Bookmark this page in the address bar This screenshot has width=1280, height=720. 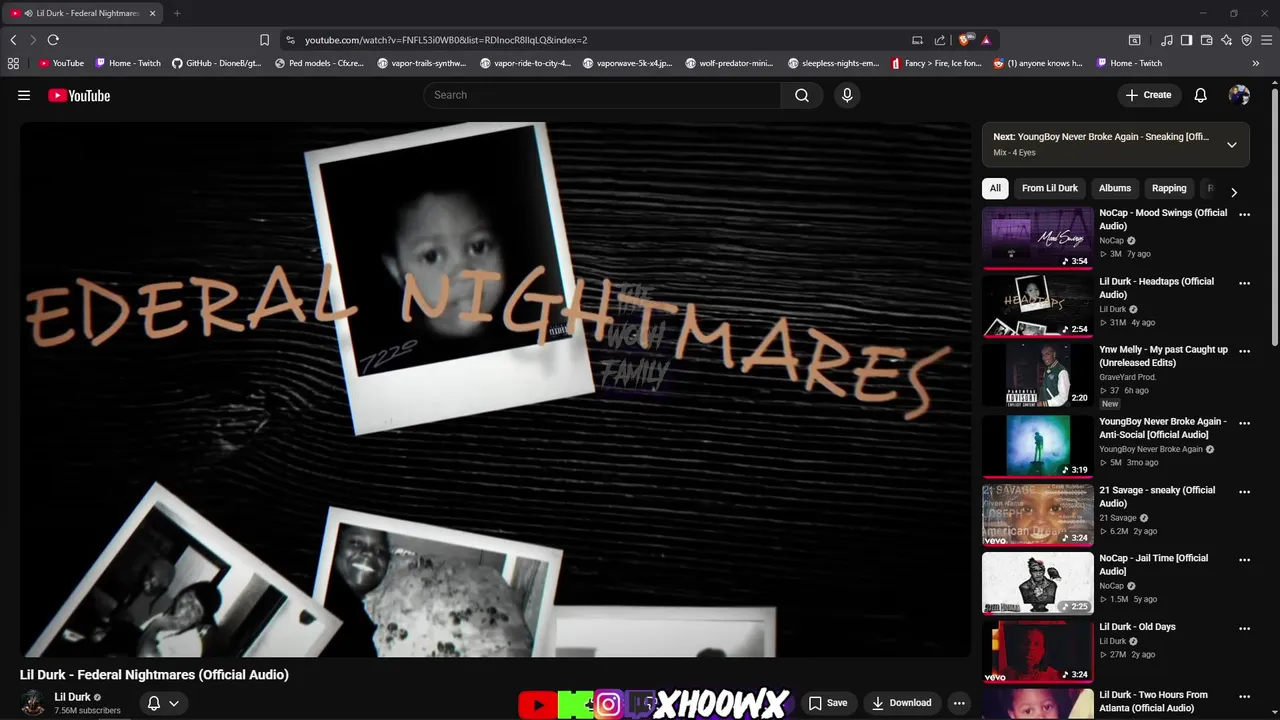[264, 40]
